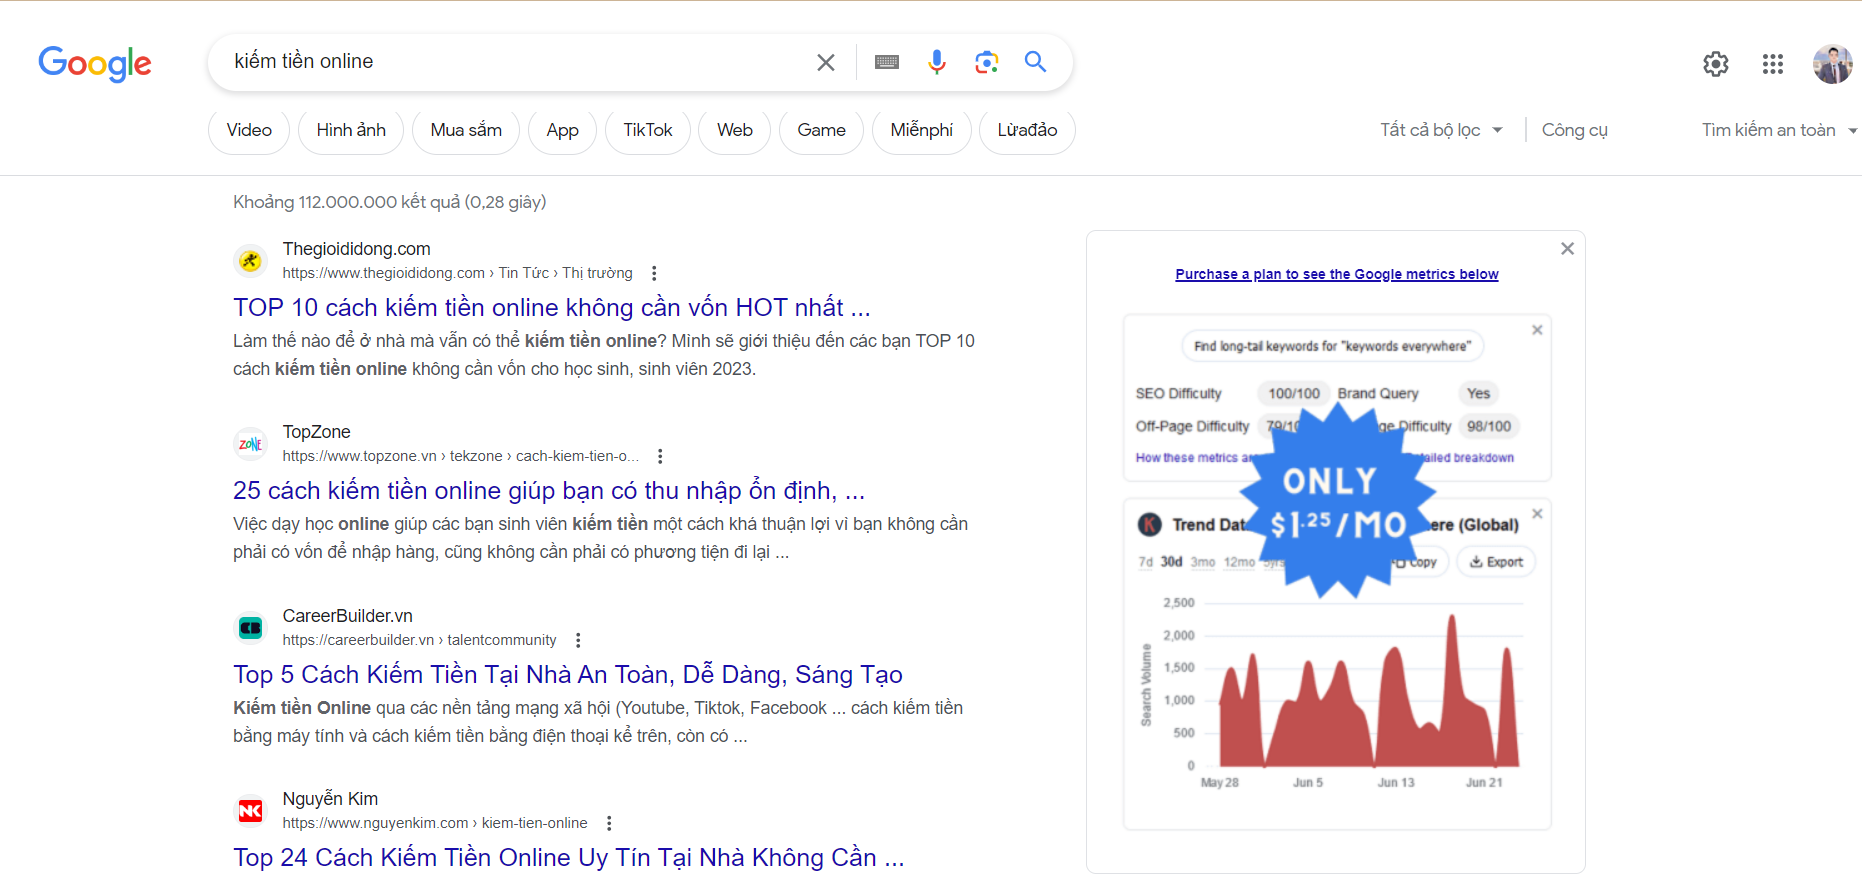Open 25 cách kiếm tiền online result

(x=549, y=490)
